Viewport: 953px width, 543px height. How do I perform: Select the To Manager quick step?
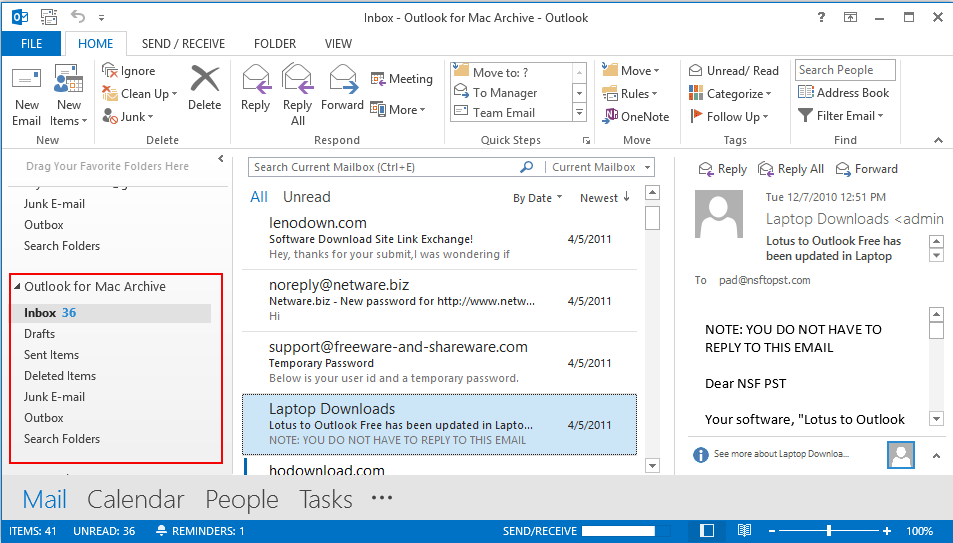coord(511,92)
